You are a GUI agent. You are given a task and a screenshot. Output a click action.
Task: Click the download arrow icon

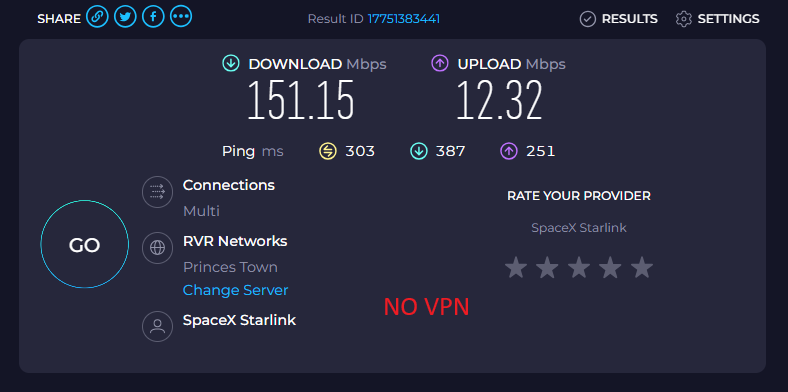[231, 64]
